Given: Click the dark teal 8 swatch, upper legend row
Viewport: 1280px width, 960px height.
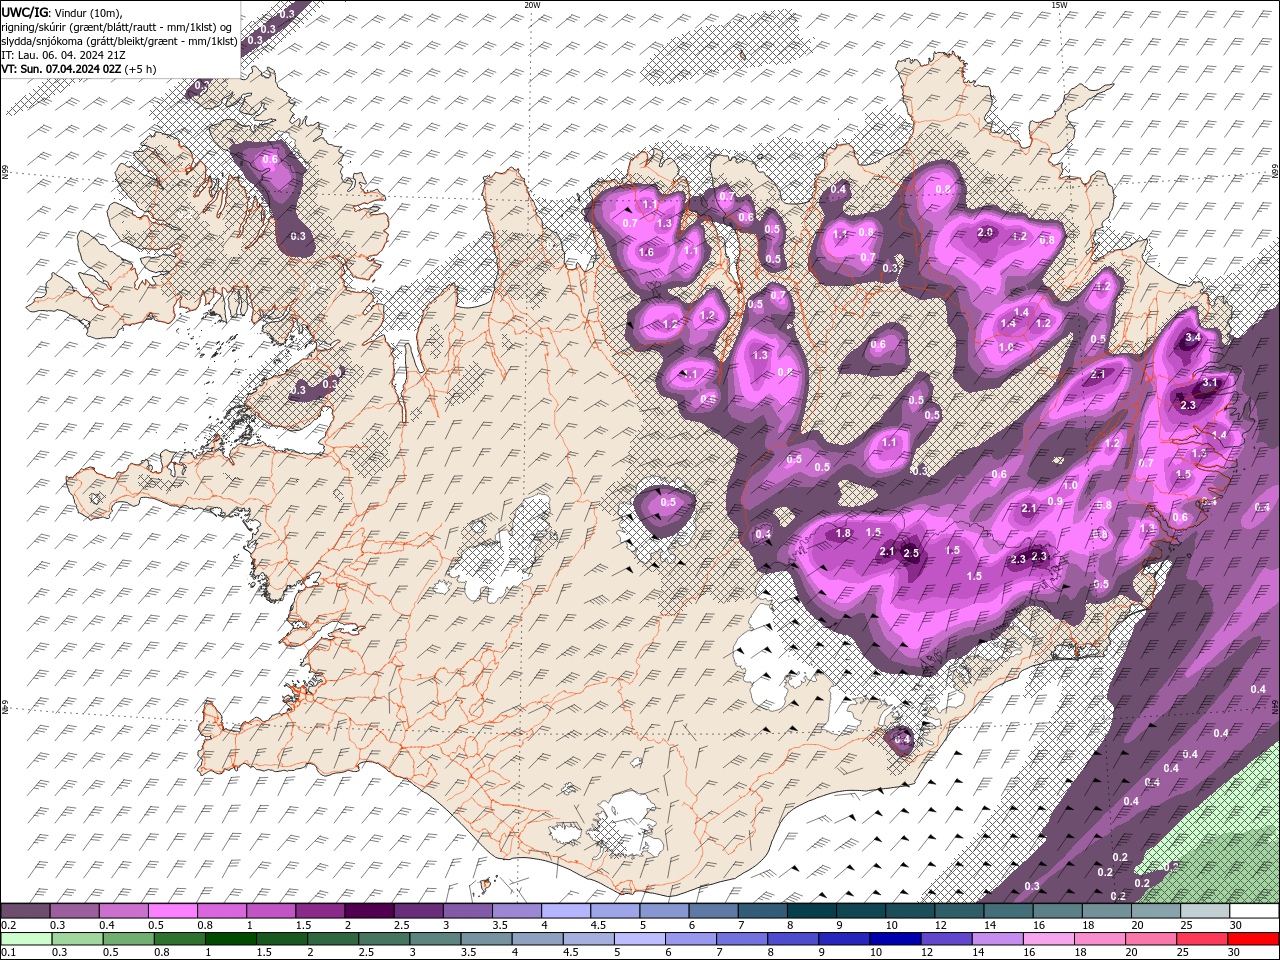Looking at the screenshot, I should click(812, 911).
